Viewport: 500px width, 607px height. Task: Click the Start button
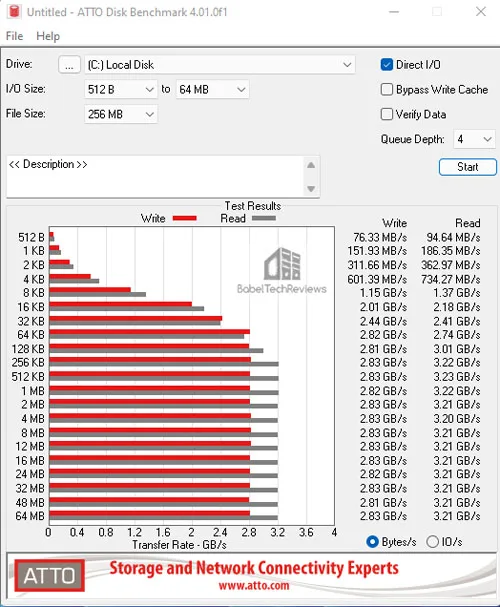(467, 167)
